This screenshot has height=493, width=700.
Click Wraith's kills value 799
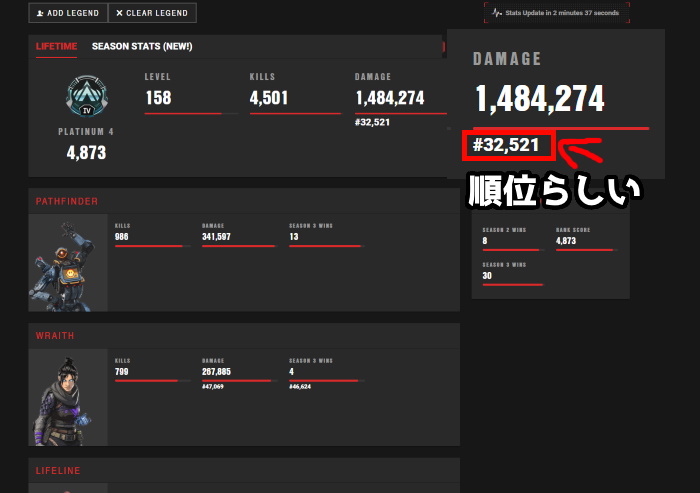pyautogui.click(x=121, y=372)
